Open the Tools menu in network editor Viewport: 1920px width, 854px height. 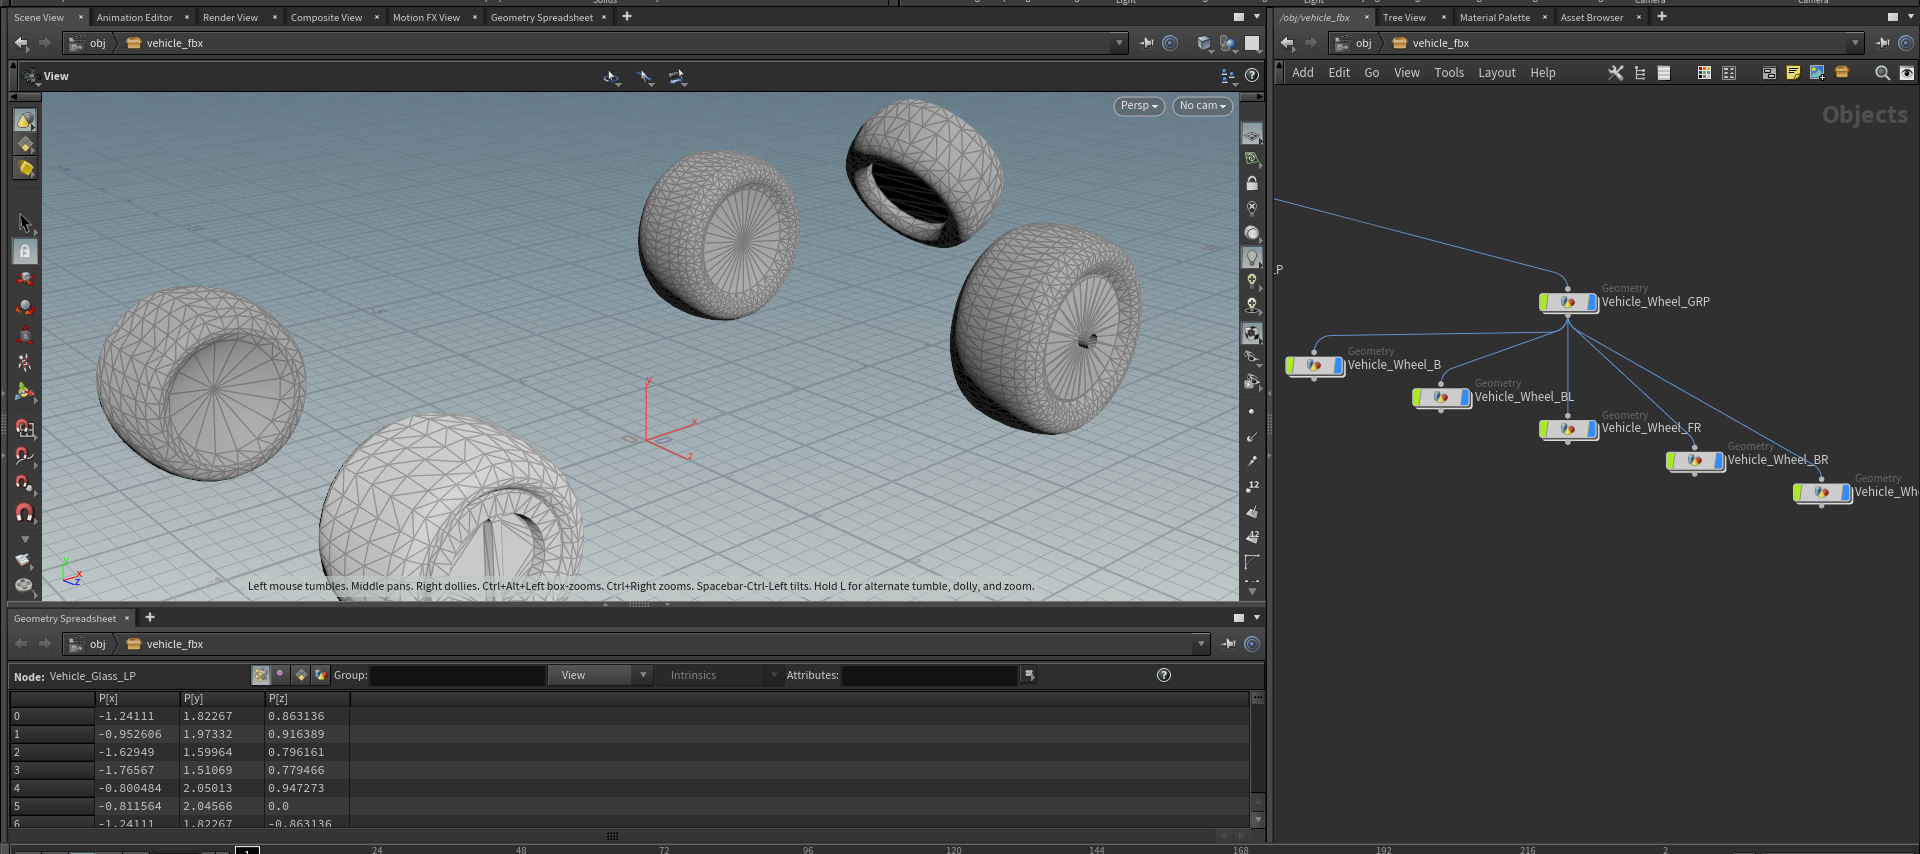[1449, 73]
